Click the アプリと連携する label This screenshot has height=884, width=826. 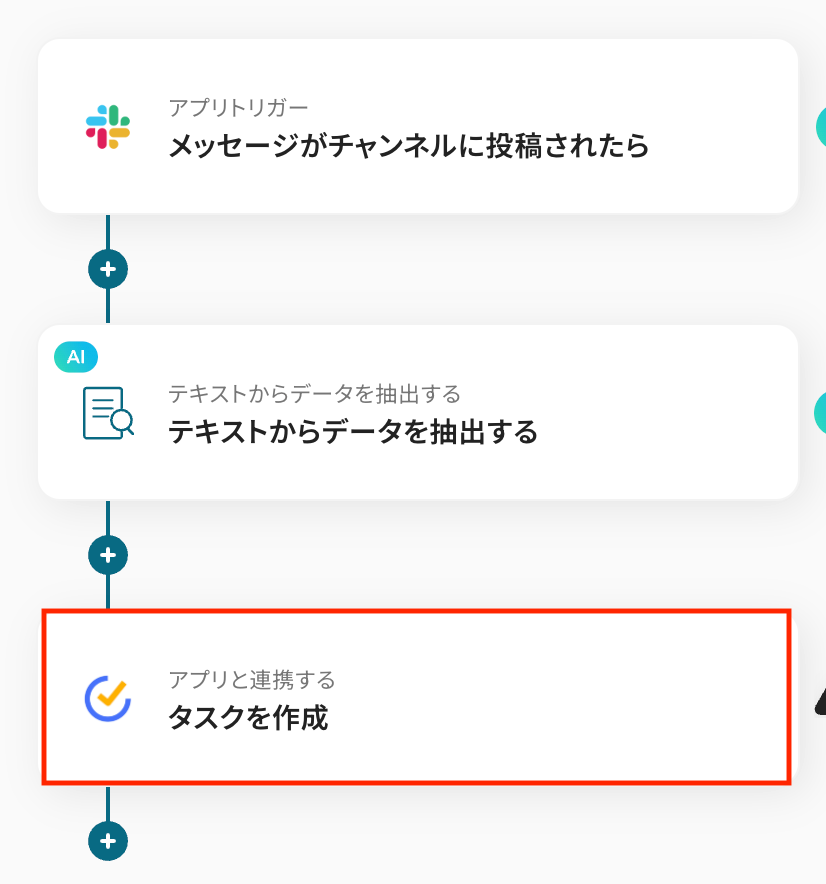(252, 681)
